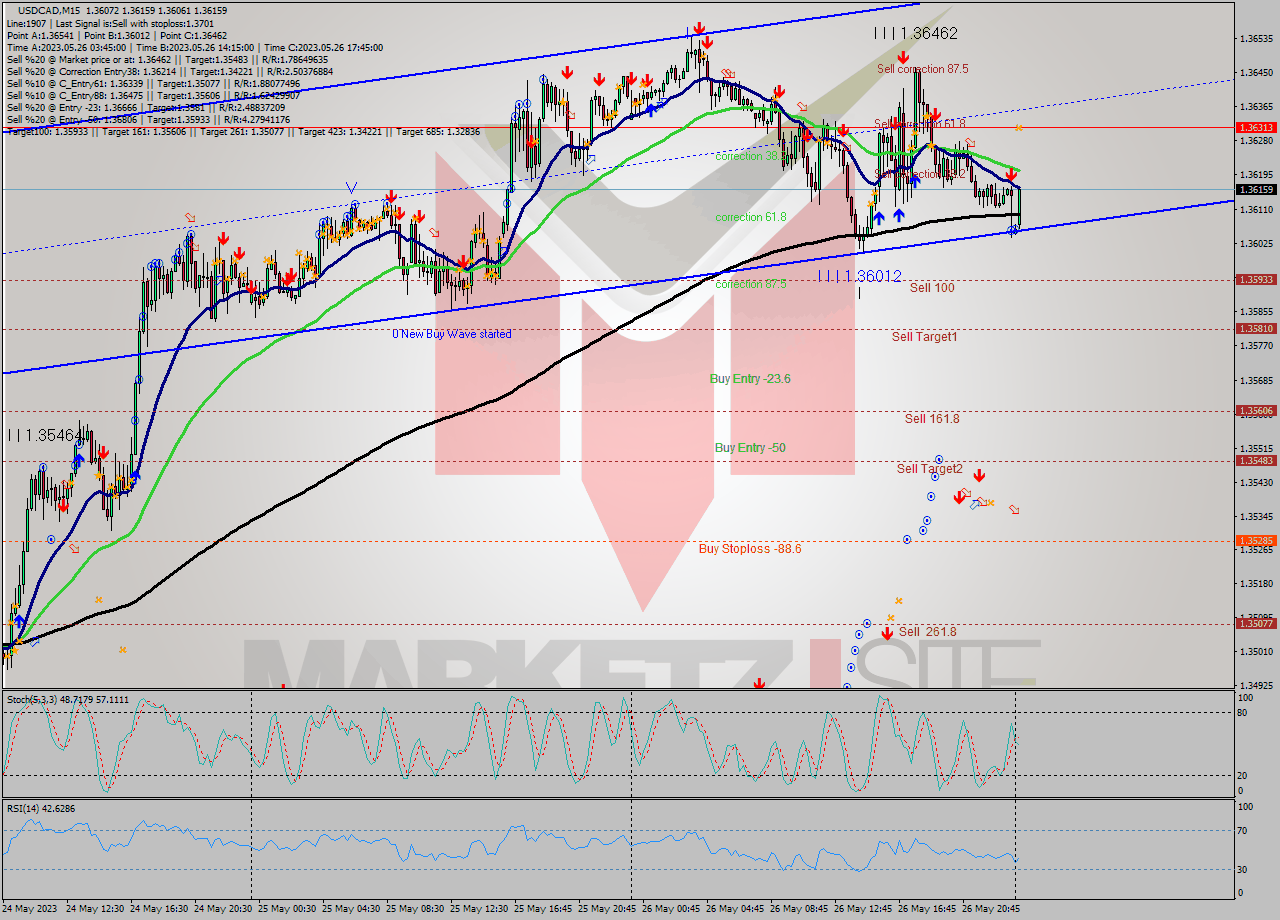Click the red 1.36313 price tag

click(1256, 128)
